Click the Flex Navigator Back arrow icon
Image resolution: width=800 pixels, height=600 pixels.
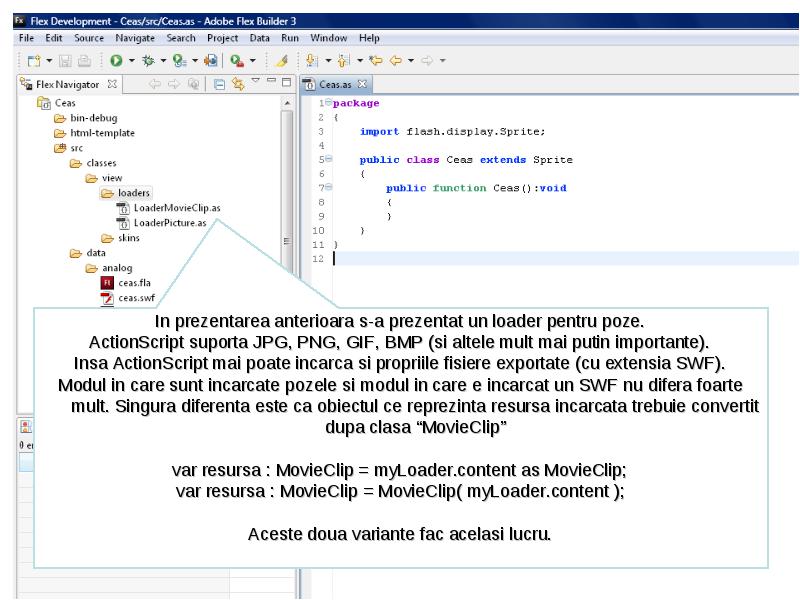(155, 84)
